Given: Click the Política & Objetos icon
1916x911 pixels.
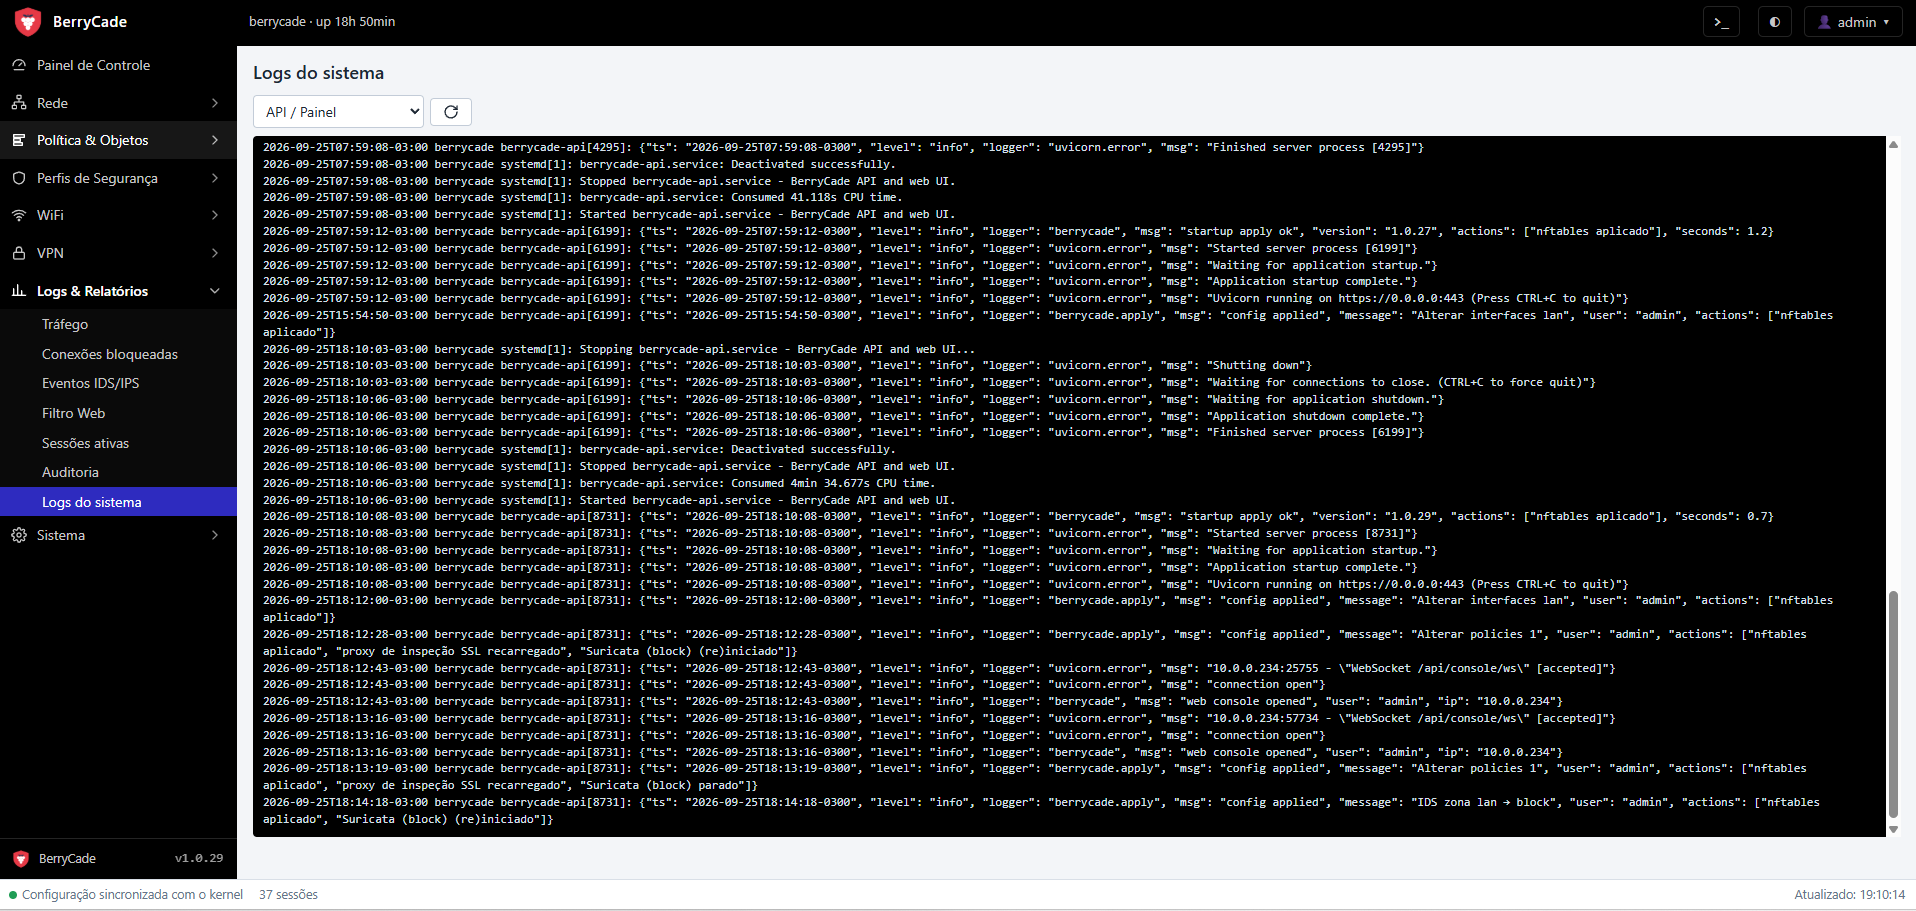Looking at the screenshot, I should click(x=19, y=140).
